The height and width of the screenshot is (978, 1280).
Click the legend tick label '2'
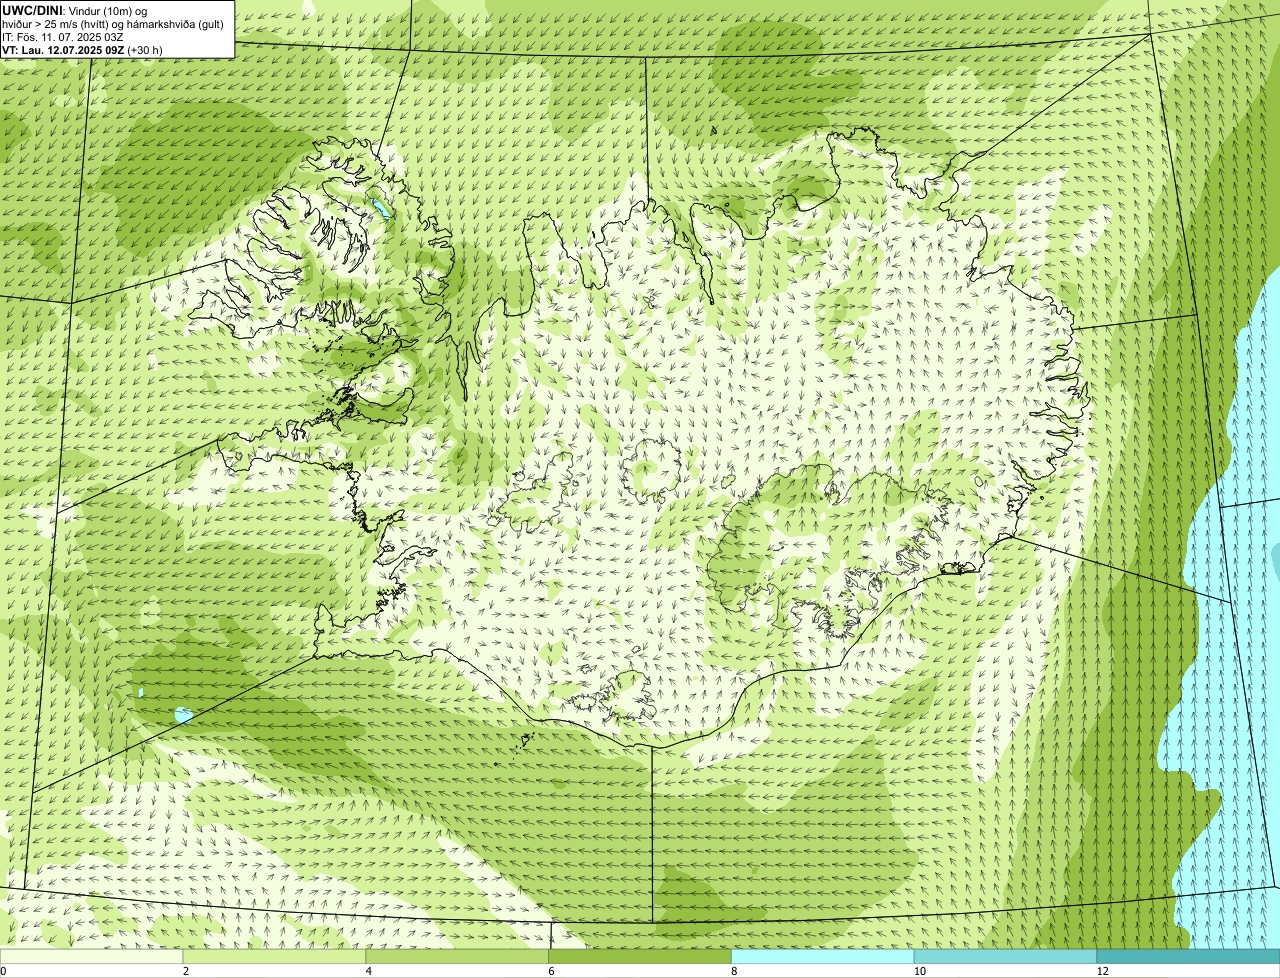(186, 971)
